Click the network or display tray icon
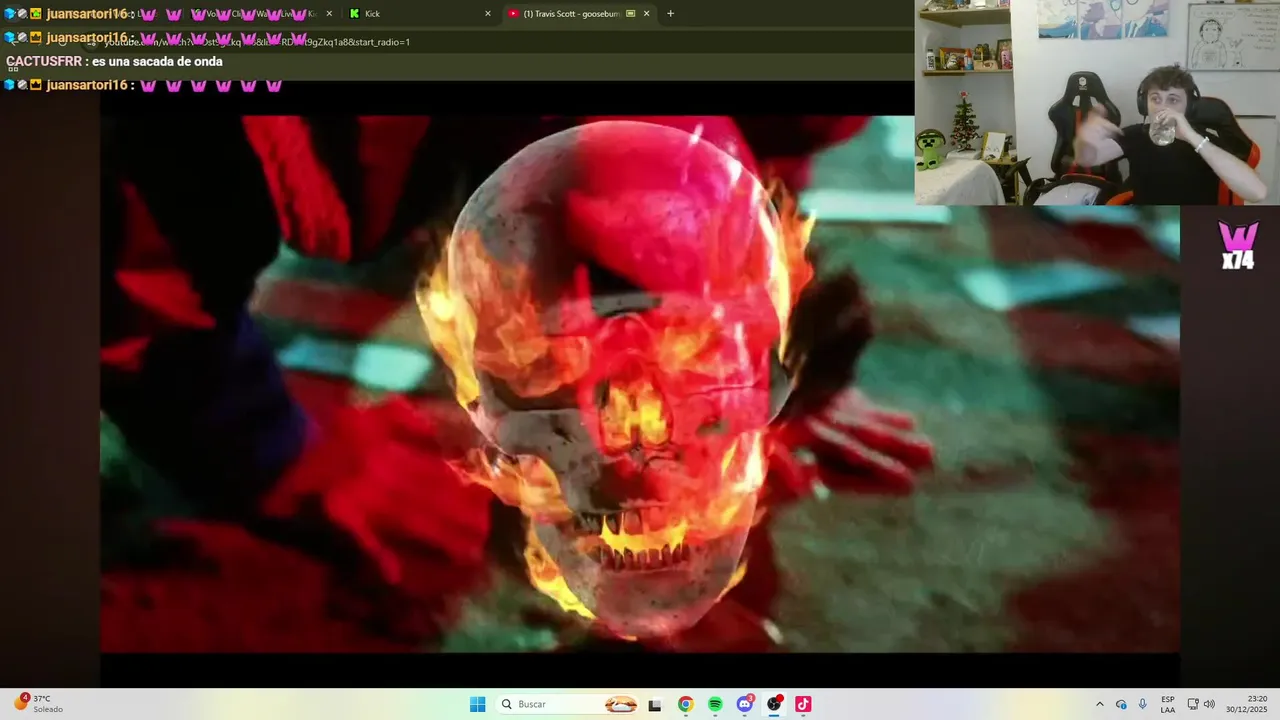The height and width of the screenshot is (720, 1280). tap(1193, 704)
